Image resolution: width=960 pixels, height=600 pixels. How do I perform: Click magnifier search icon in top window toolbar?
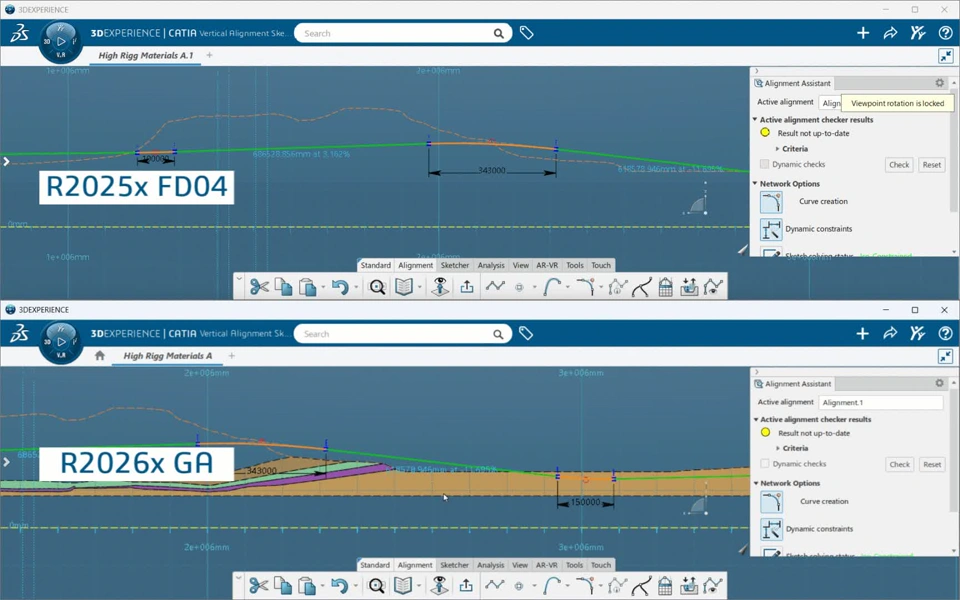pos(377,287)
